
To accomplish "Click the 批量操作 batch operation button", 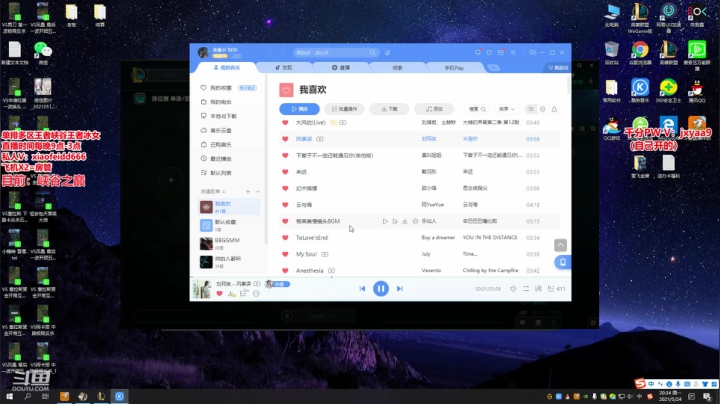I will (344, 109).
